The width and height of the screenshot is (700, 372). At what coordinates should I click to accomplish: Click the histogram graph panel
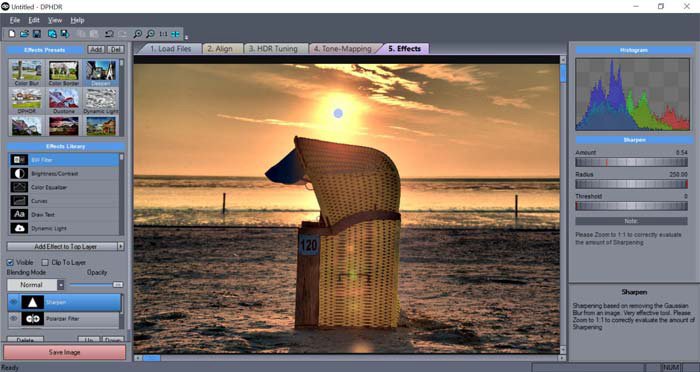(x=632, y=94)
